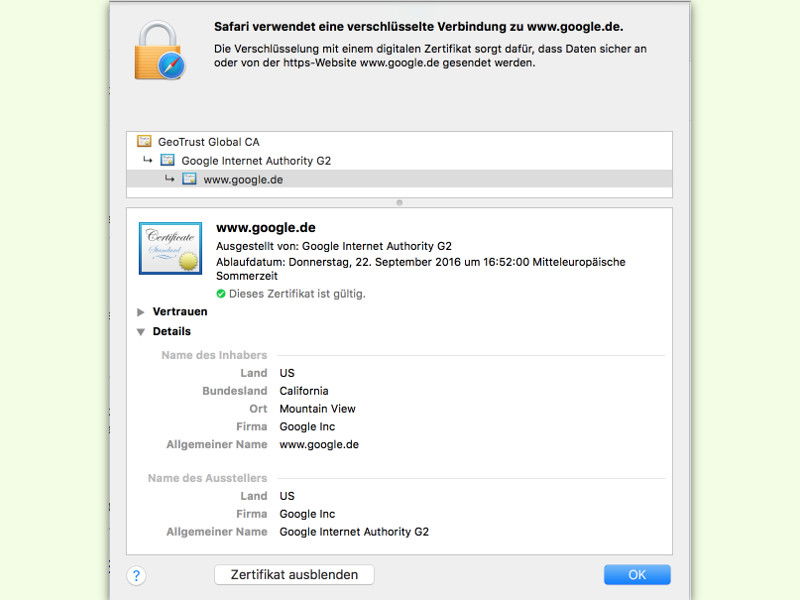Click the Allgemeiner Name value Google Internet Authority G2
Screen dimensions: 800x600
coord(354,532)
